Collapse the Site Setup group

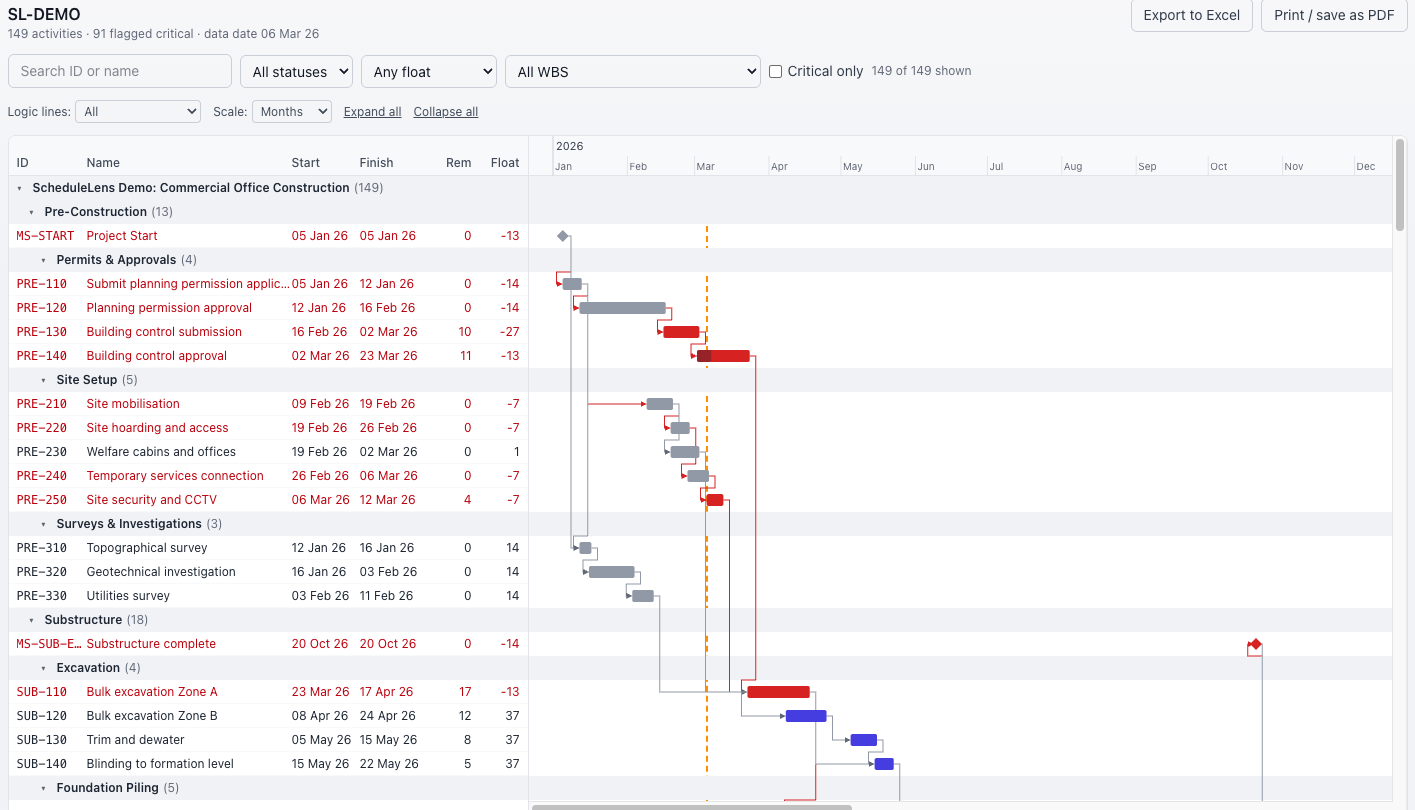click(x=43, y=380)
